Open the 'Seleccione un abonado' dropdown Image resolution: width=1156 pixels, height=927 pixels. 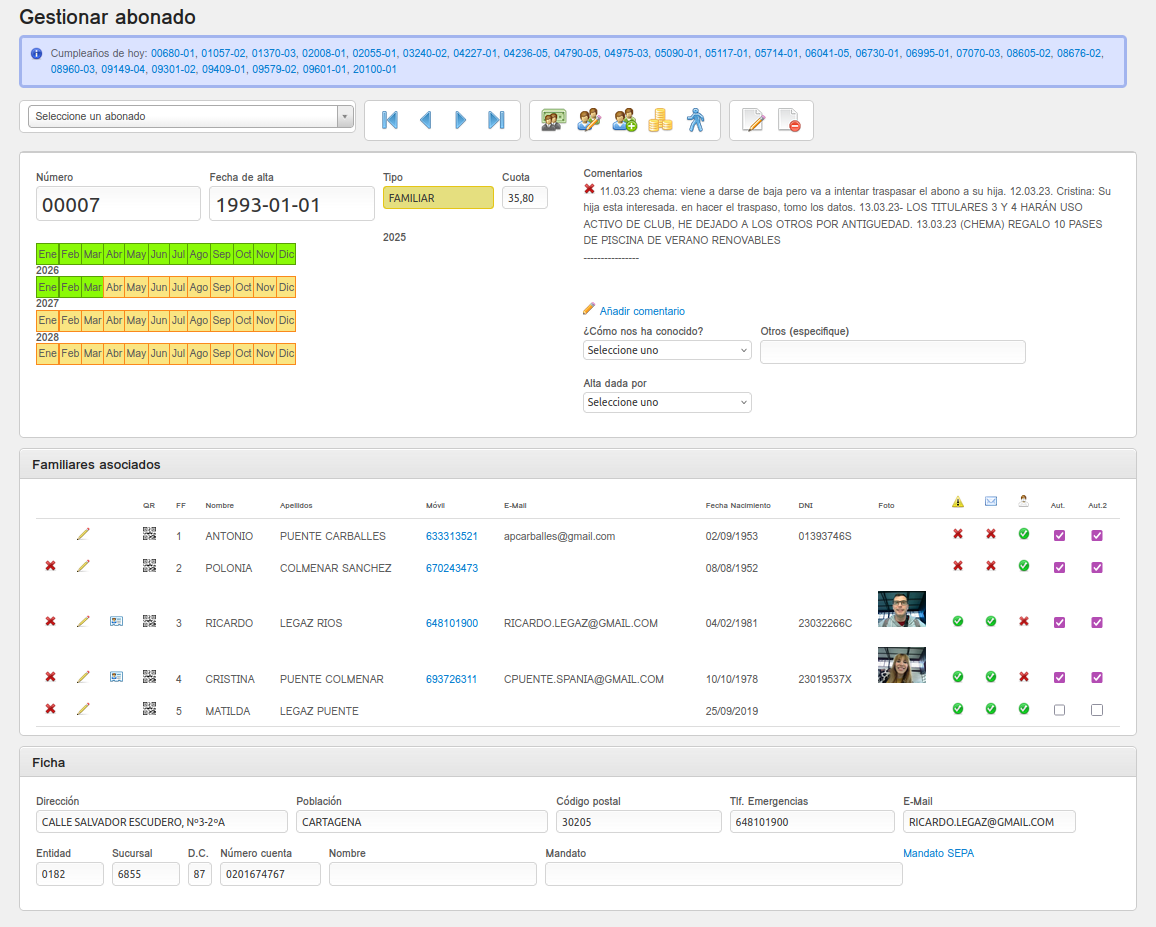[187, 117]
